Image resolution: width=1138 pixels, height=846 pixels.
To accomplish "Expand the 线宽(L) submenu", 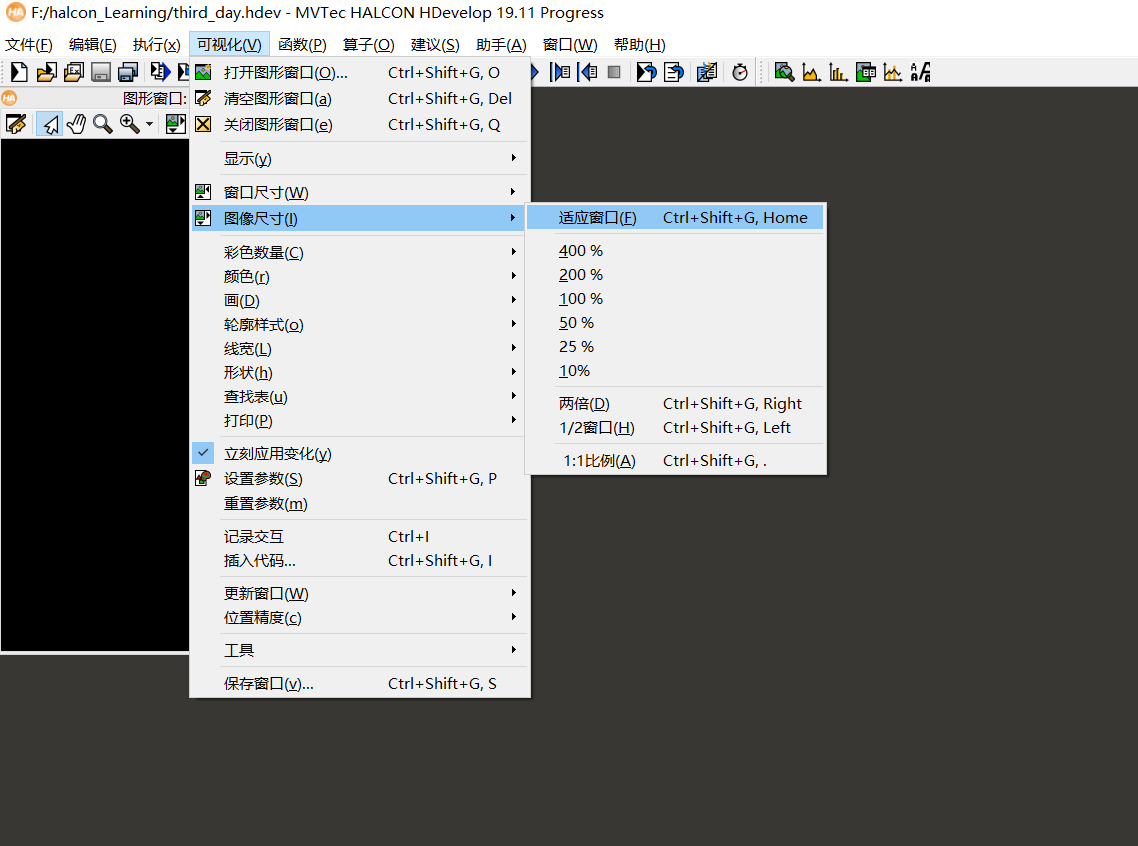I will (360, 348).
